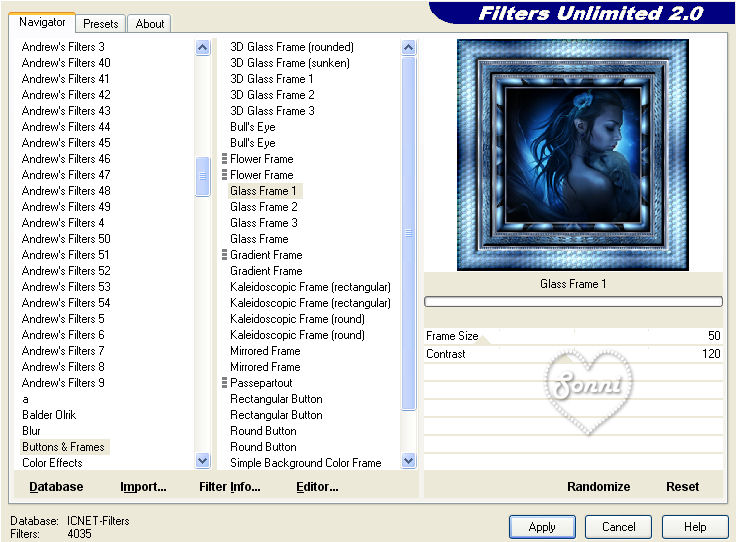The image size is (736, 542).
Task: Click the Apply button
Action: click(x=542, y=527)
